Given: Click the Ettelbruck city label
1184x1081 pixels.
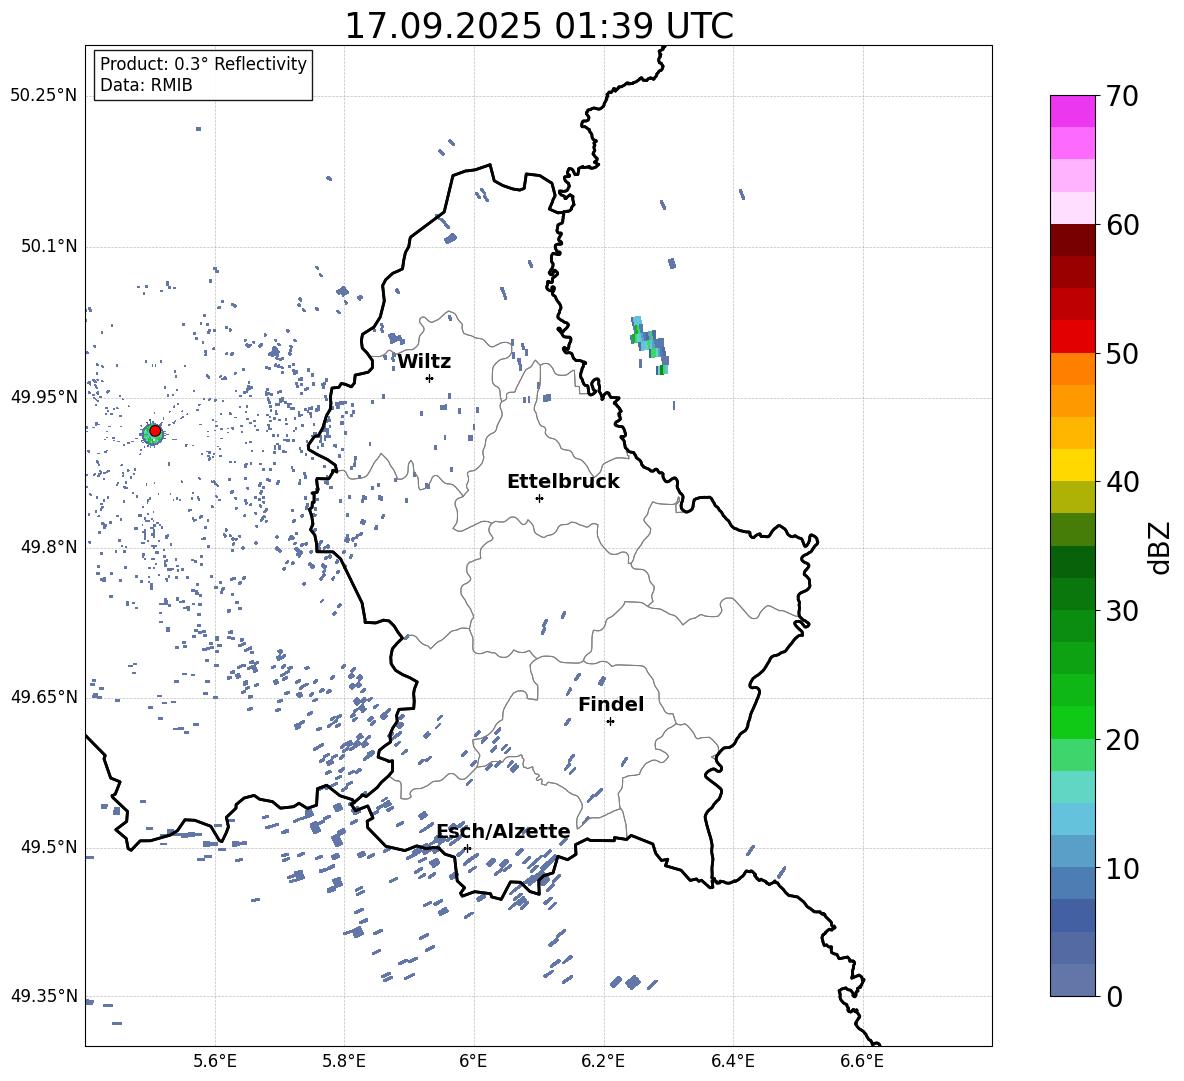Looking at the screenshot, I should coord(563,482).
